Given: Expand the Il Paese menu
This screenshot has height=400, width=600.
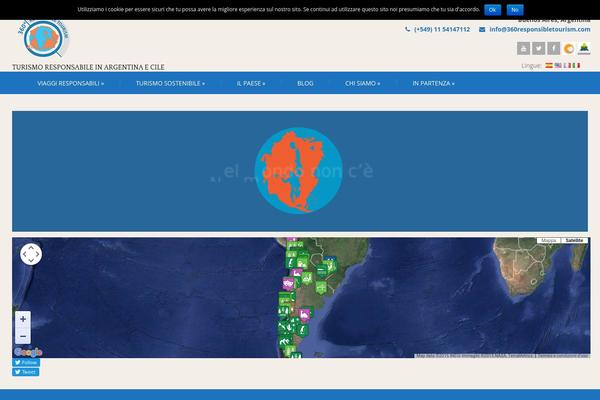Looking at the screenshot, I should point(251,83).
